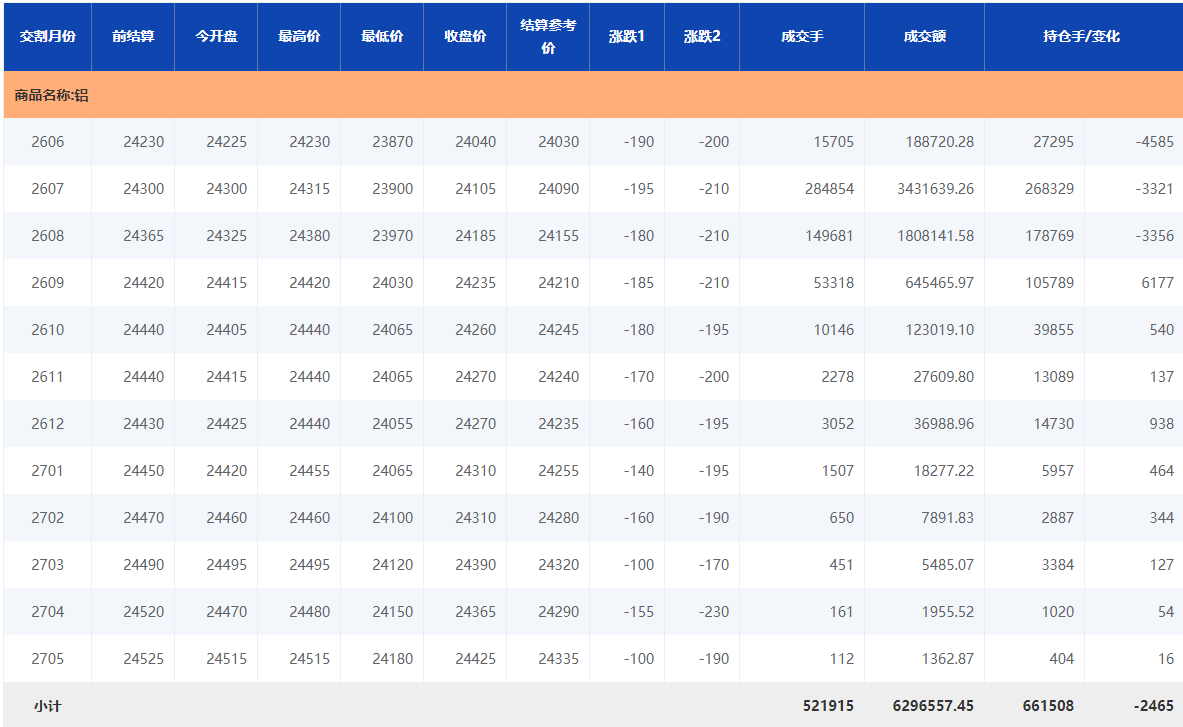Select delivery month 2702 cell
Viewport: 1183px width, 727px height.
point(48,517)
